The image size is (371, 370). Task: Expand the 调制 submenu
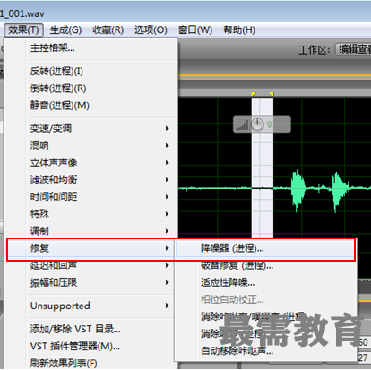[92, 231]
